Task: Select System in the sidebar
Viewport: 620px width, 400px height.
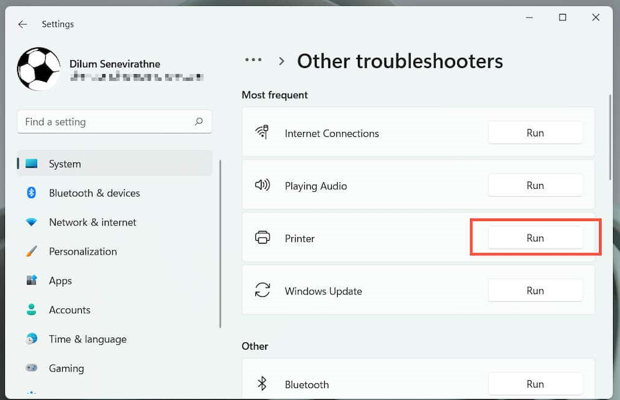Action: (65, 164)
